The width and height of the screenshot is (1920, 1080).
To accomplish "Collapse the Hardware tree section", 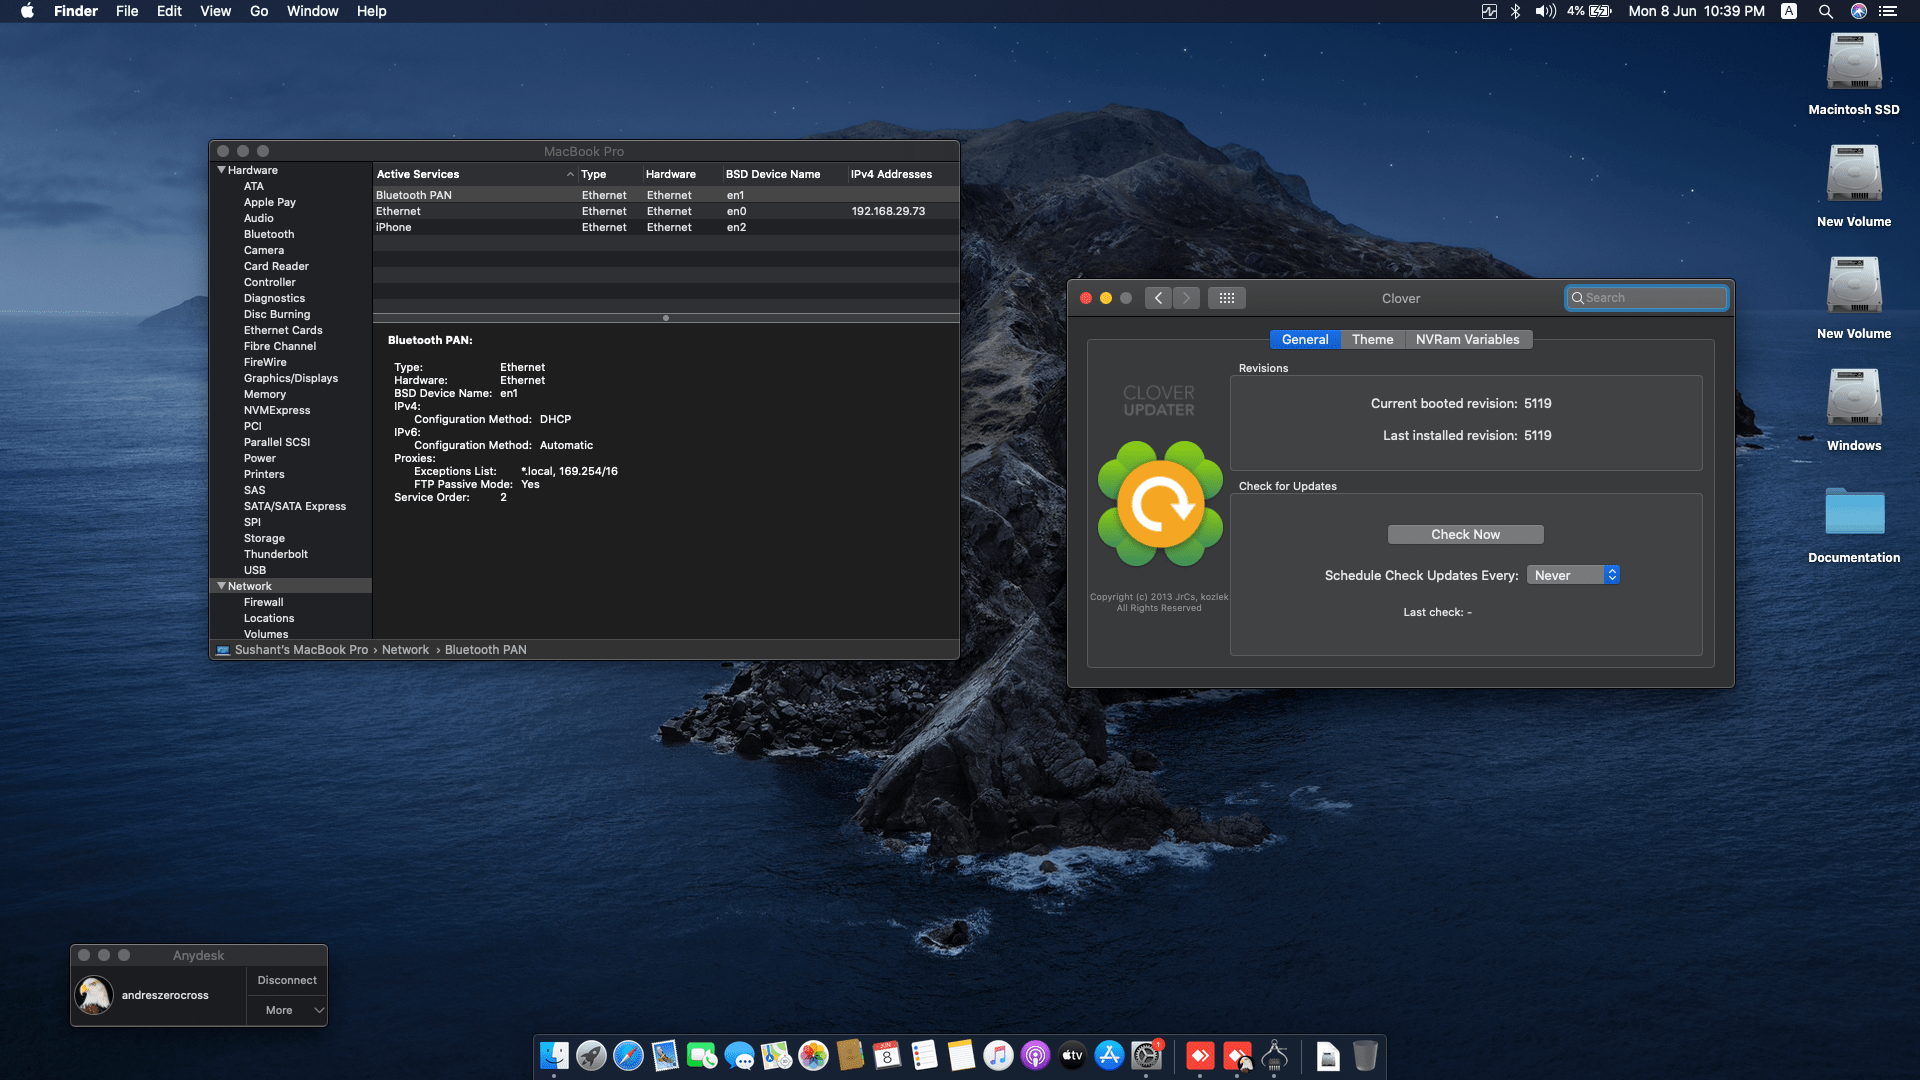I will (x=221, y=170).
